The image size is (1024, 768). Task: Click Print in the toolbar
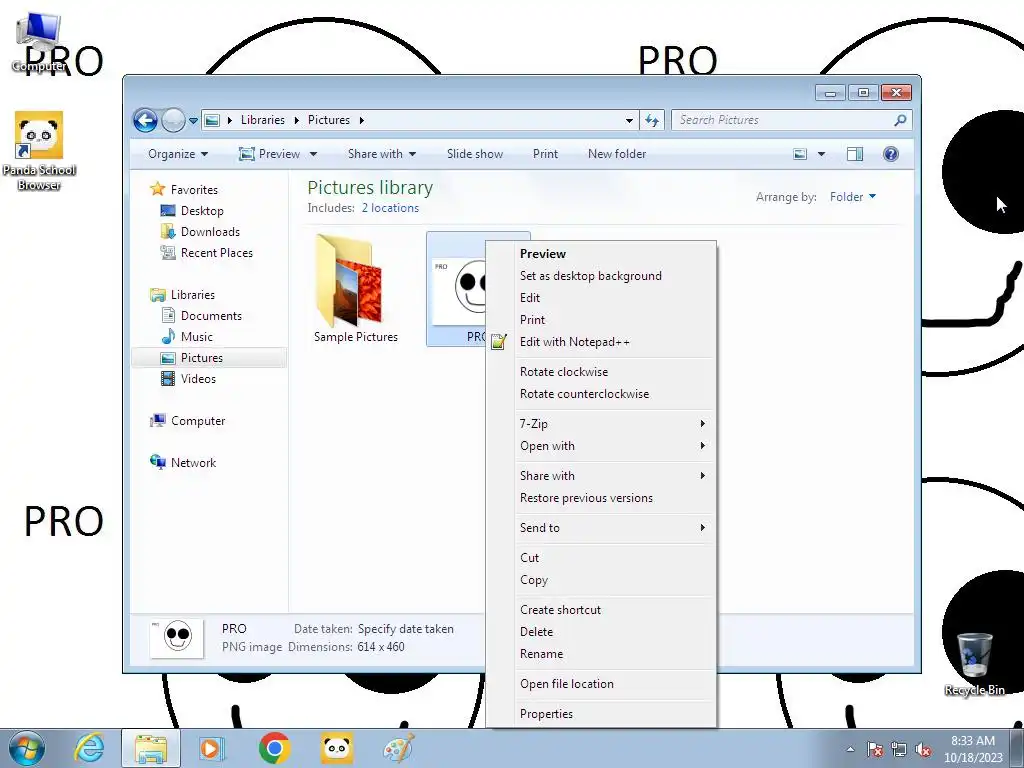tap(545, 154)
